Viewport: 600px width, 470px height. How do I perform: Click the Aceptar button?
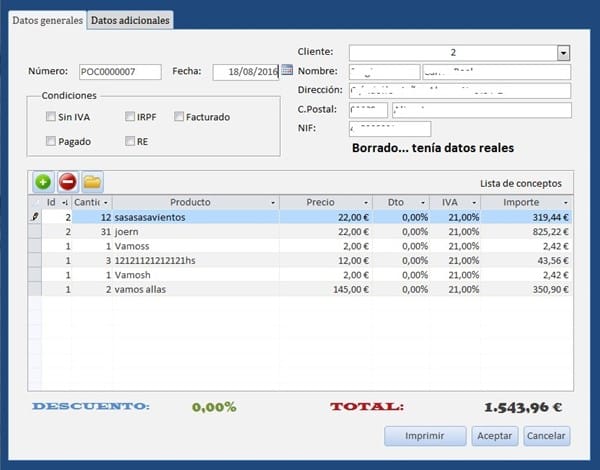coord(494,436)
